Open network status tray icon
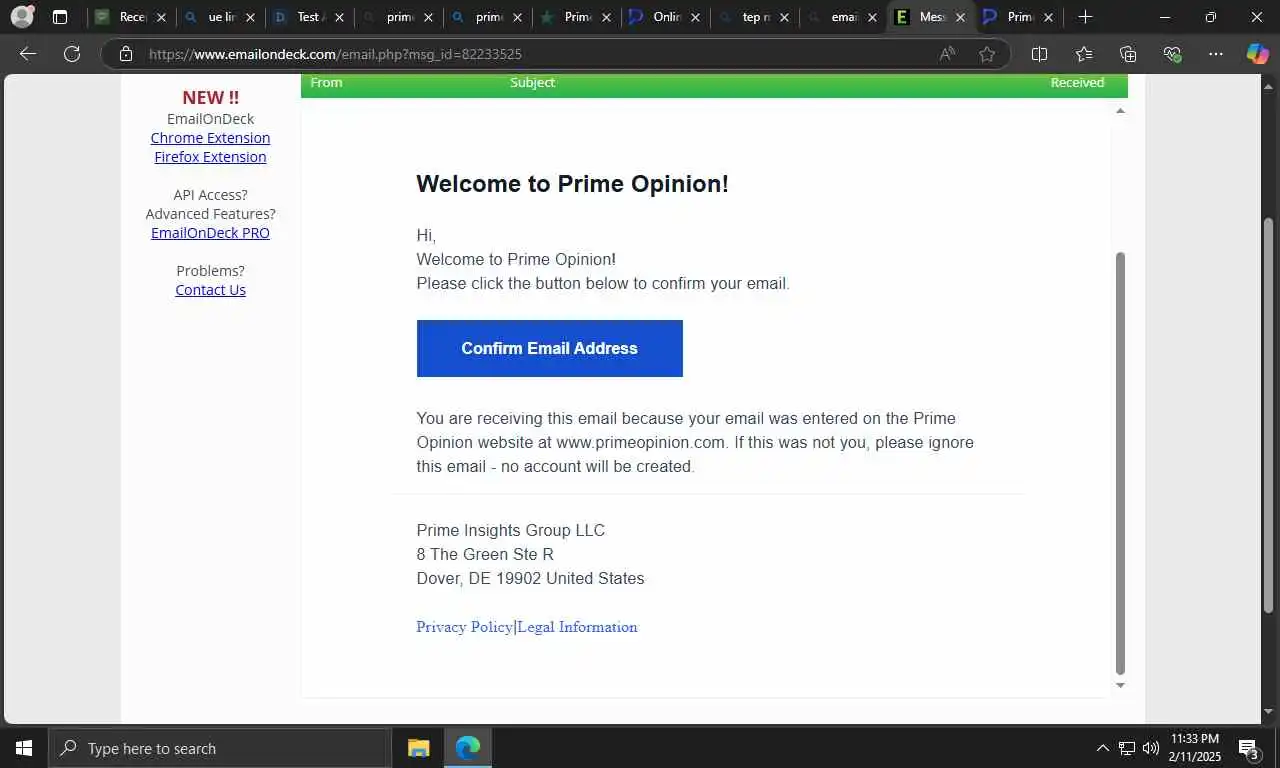This screenshot has height=768, width=1280. [x=1127, y=748]
